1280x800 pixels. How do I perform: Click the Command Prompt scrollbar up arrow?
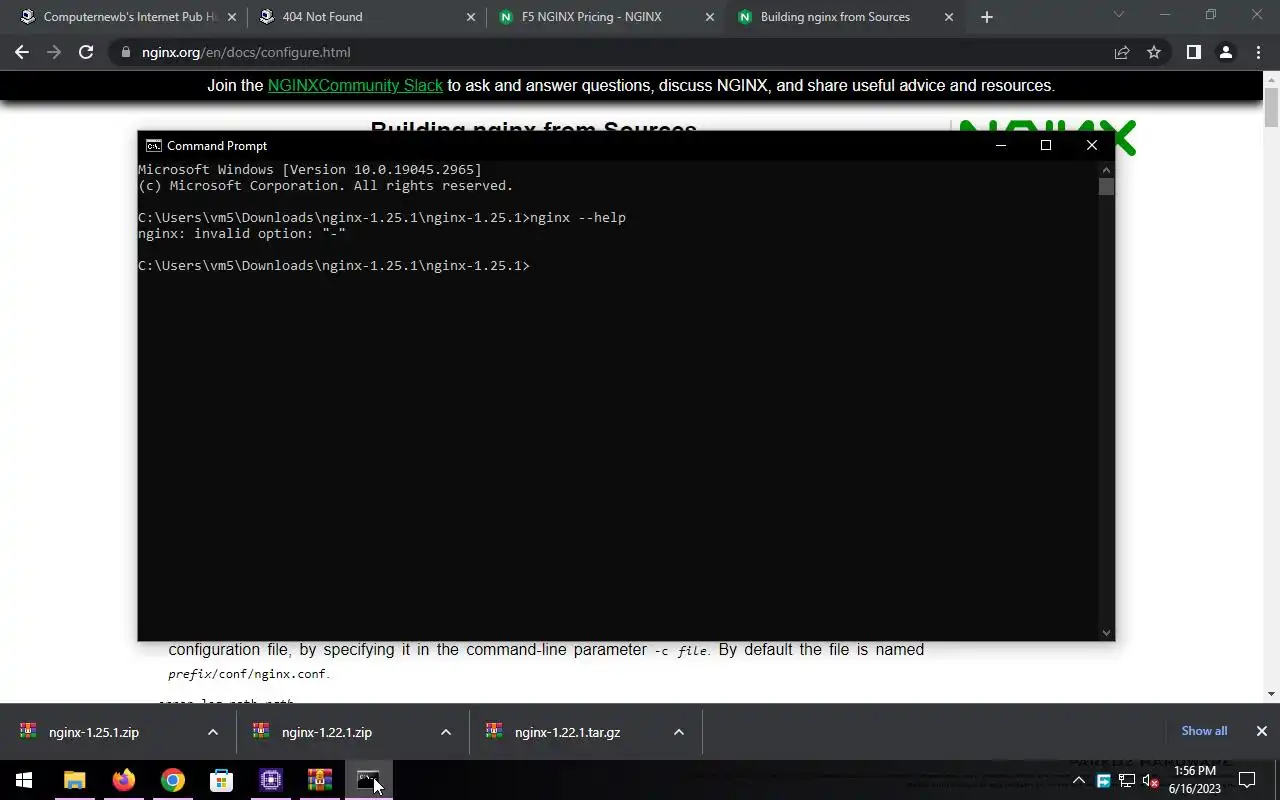pyautogui.click(x=1106, y=169)
